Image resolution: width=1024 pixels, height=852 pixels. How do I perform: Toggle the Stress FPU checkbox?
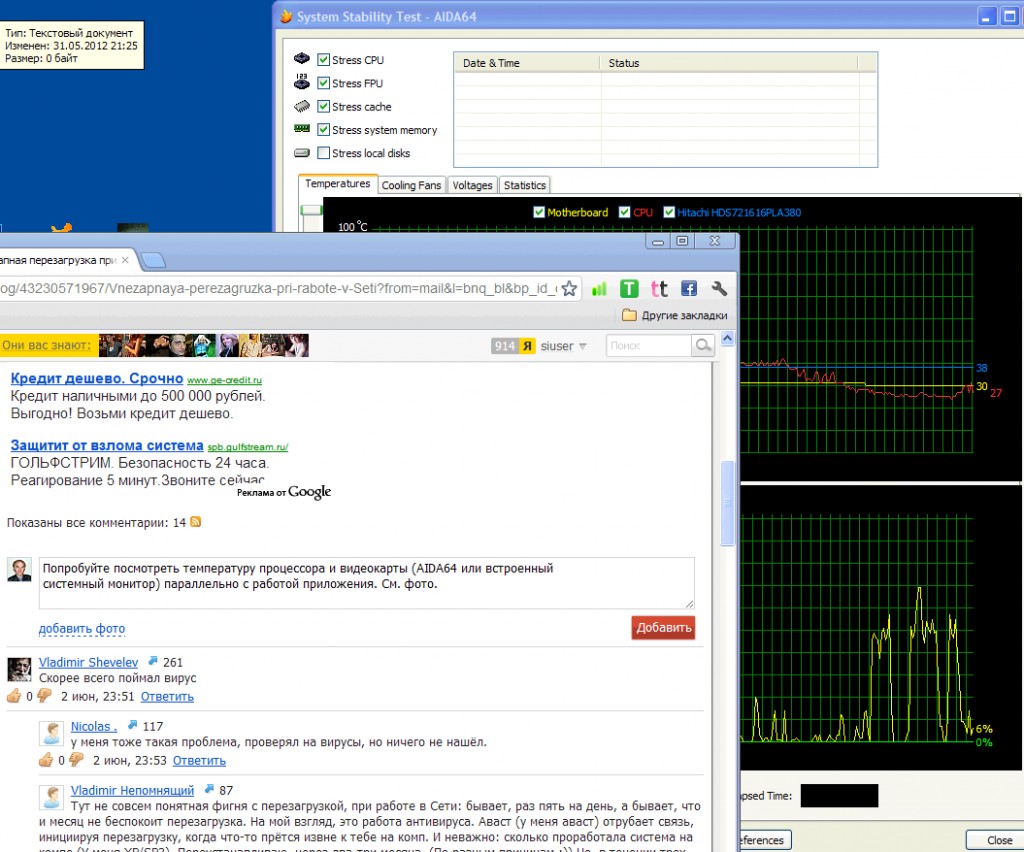point(323,83)
